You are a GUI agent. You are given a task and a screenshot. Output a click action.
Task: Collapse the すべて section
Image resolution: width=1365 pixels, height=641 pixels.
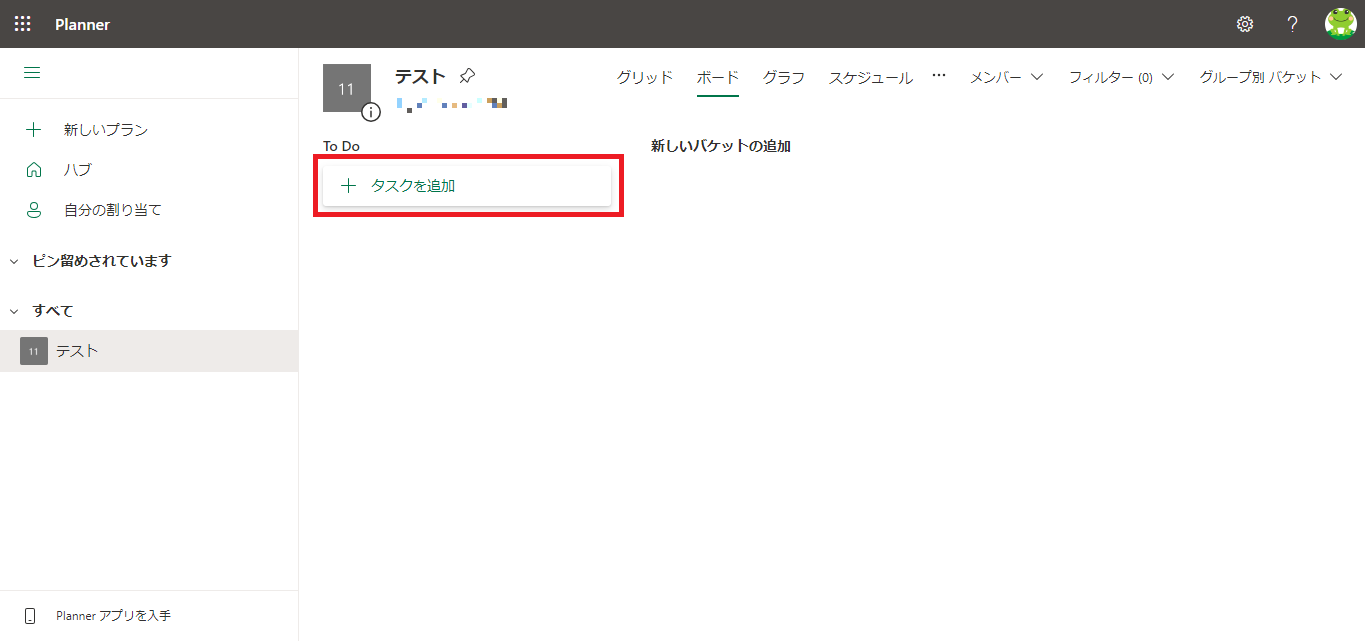[14, 311]
